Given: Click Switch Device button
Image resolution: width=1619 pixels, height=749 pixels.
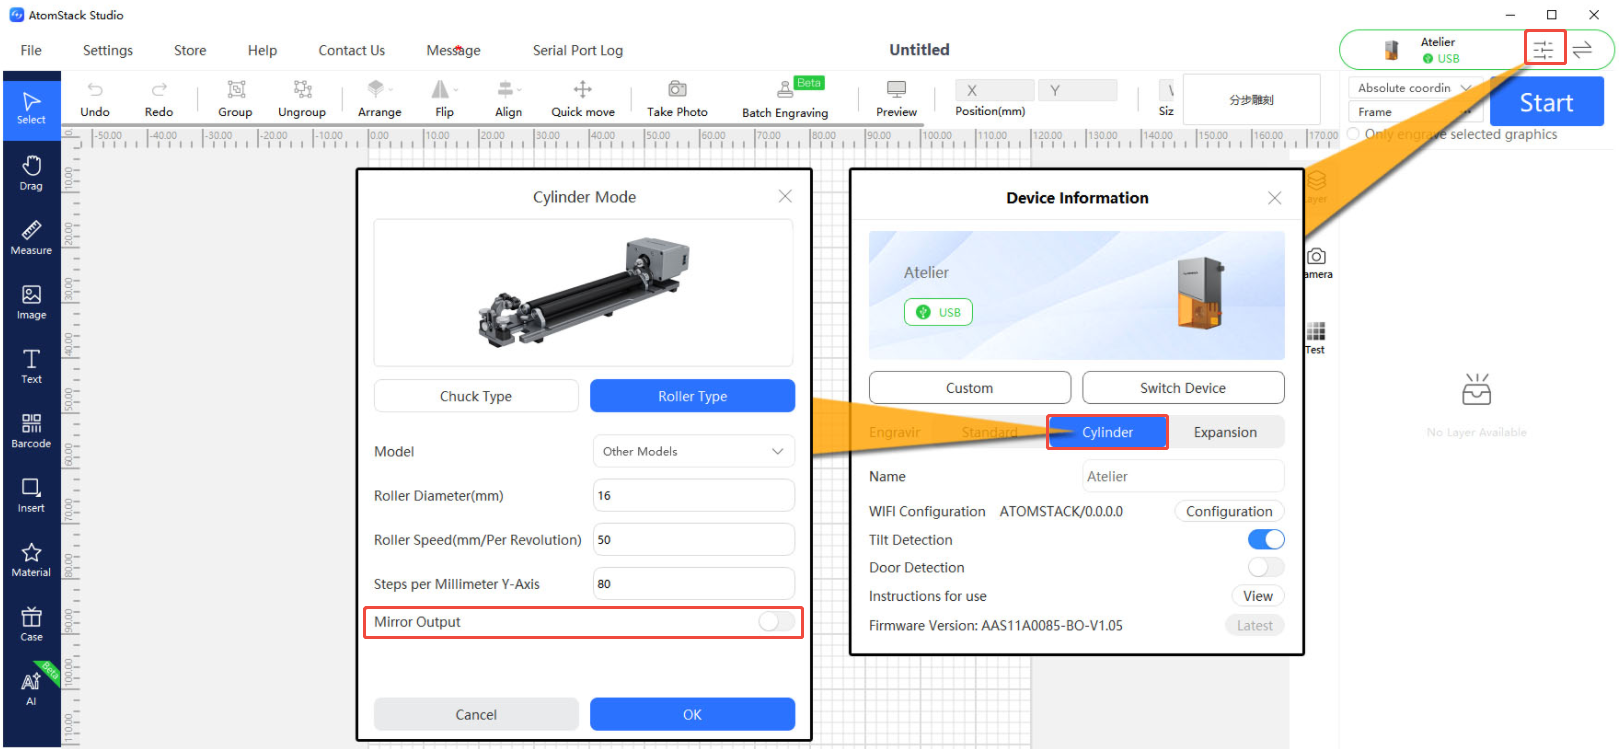Looking at the screenshot, I should click(1183, 388).
